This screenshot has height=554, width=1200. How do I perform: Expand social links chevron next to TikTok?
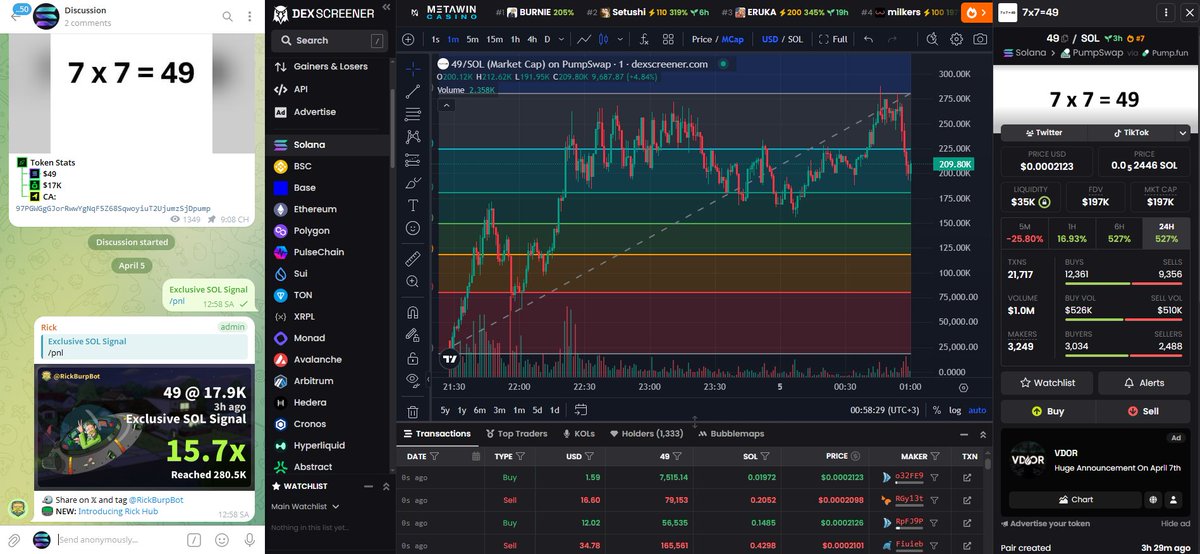[1183, 132]
